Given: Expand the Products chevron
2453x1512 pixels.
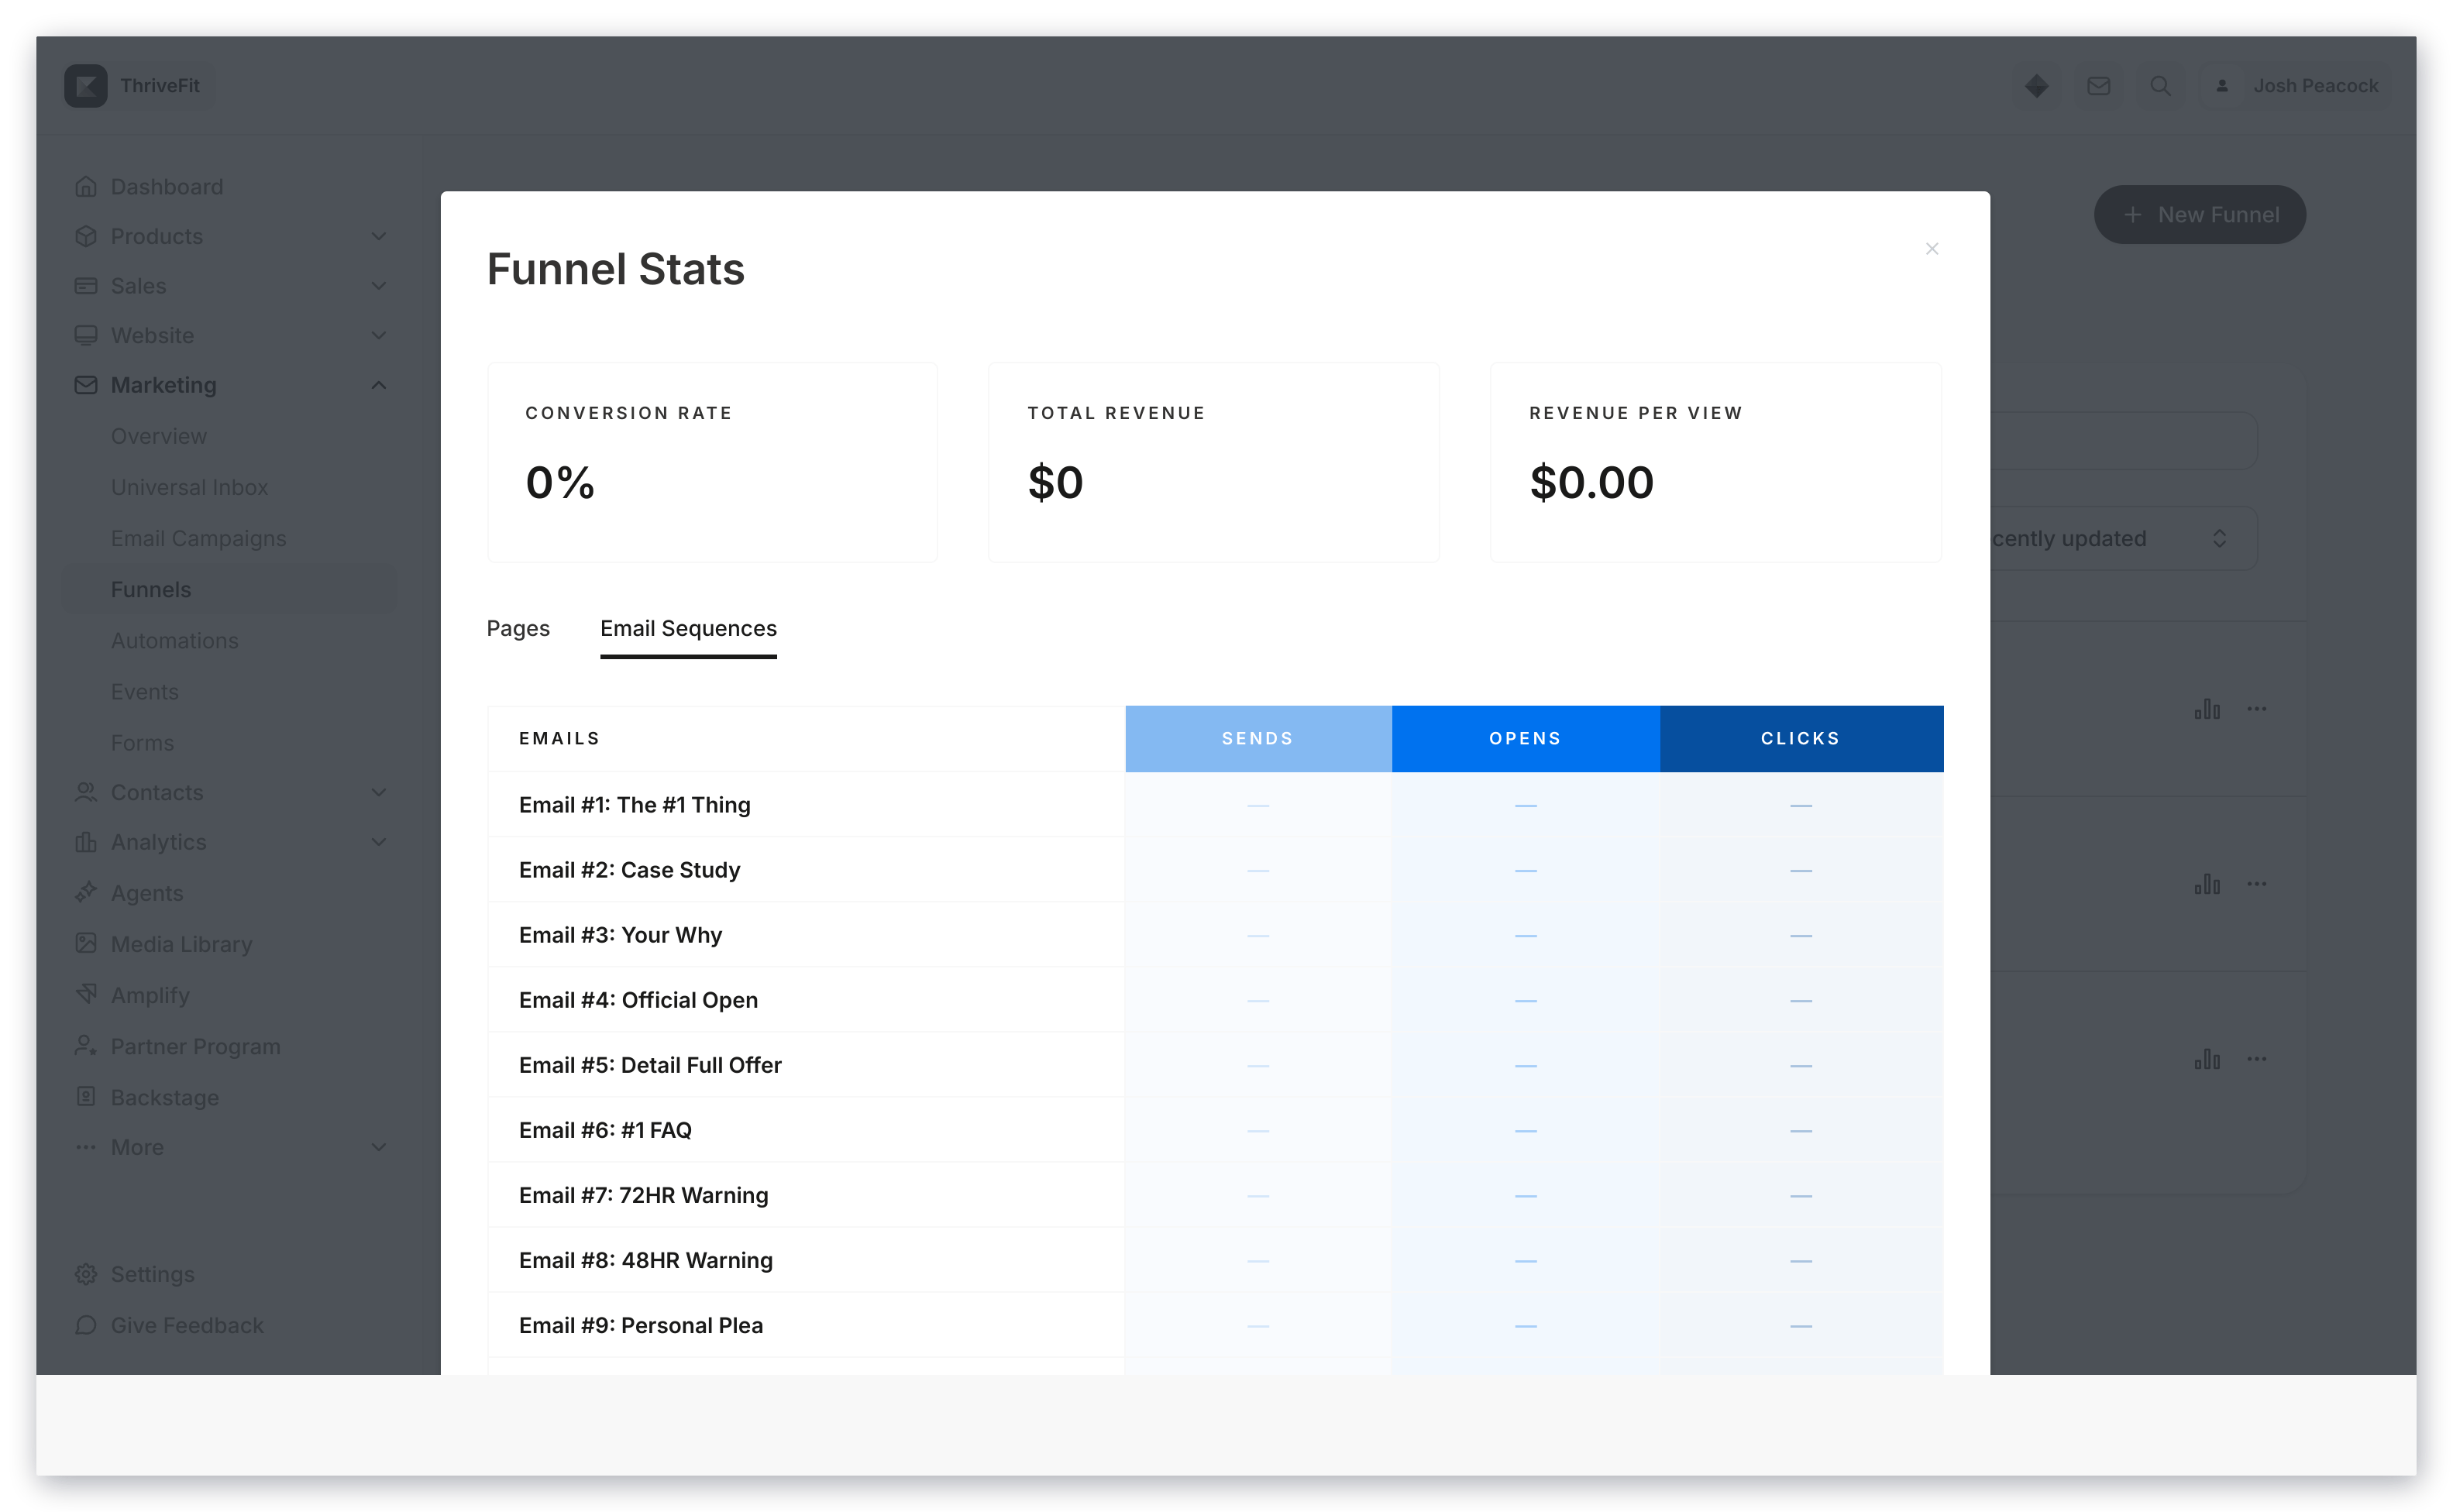Looking at the screenshot, I should pyautogui.click(x=378, y=236).
